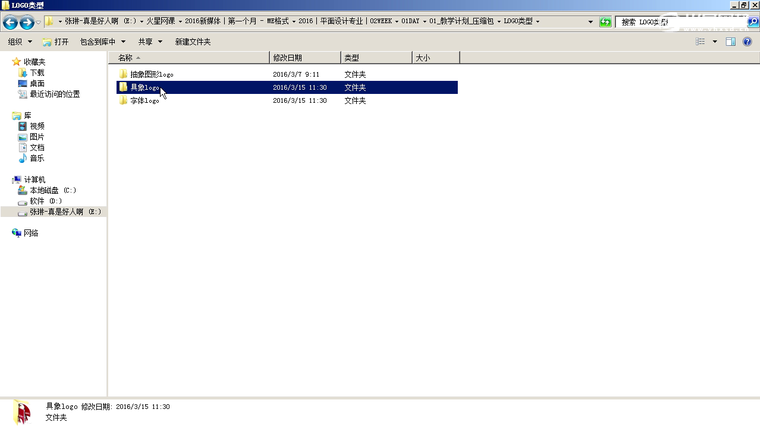Expand the view options dropdown arrow
Image resolution: width=760 pixels, height=428 pixels.
(x=714, y=42)
